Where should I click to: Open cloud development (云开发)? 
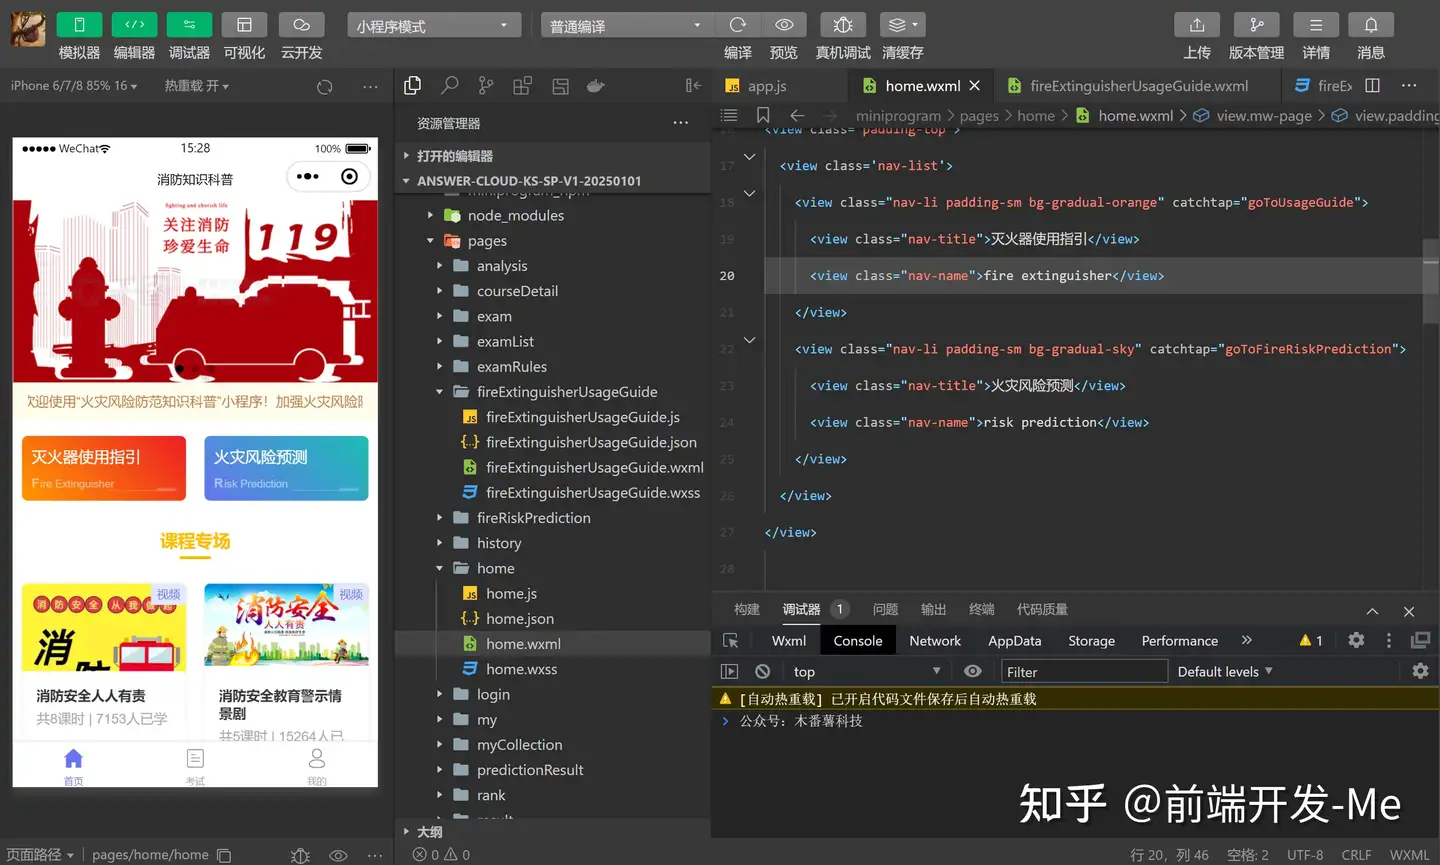pyautogui.click(x=301, y=25)
